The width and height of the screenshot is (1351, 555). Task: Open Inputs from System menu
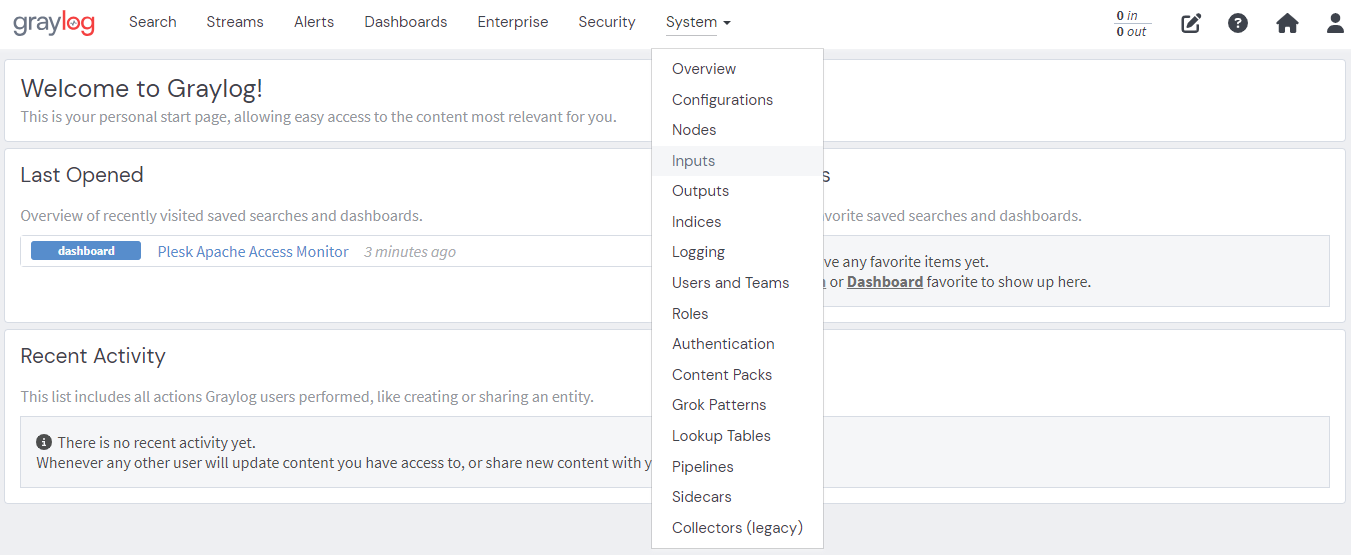737,161
